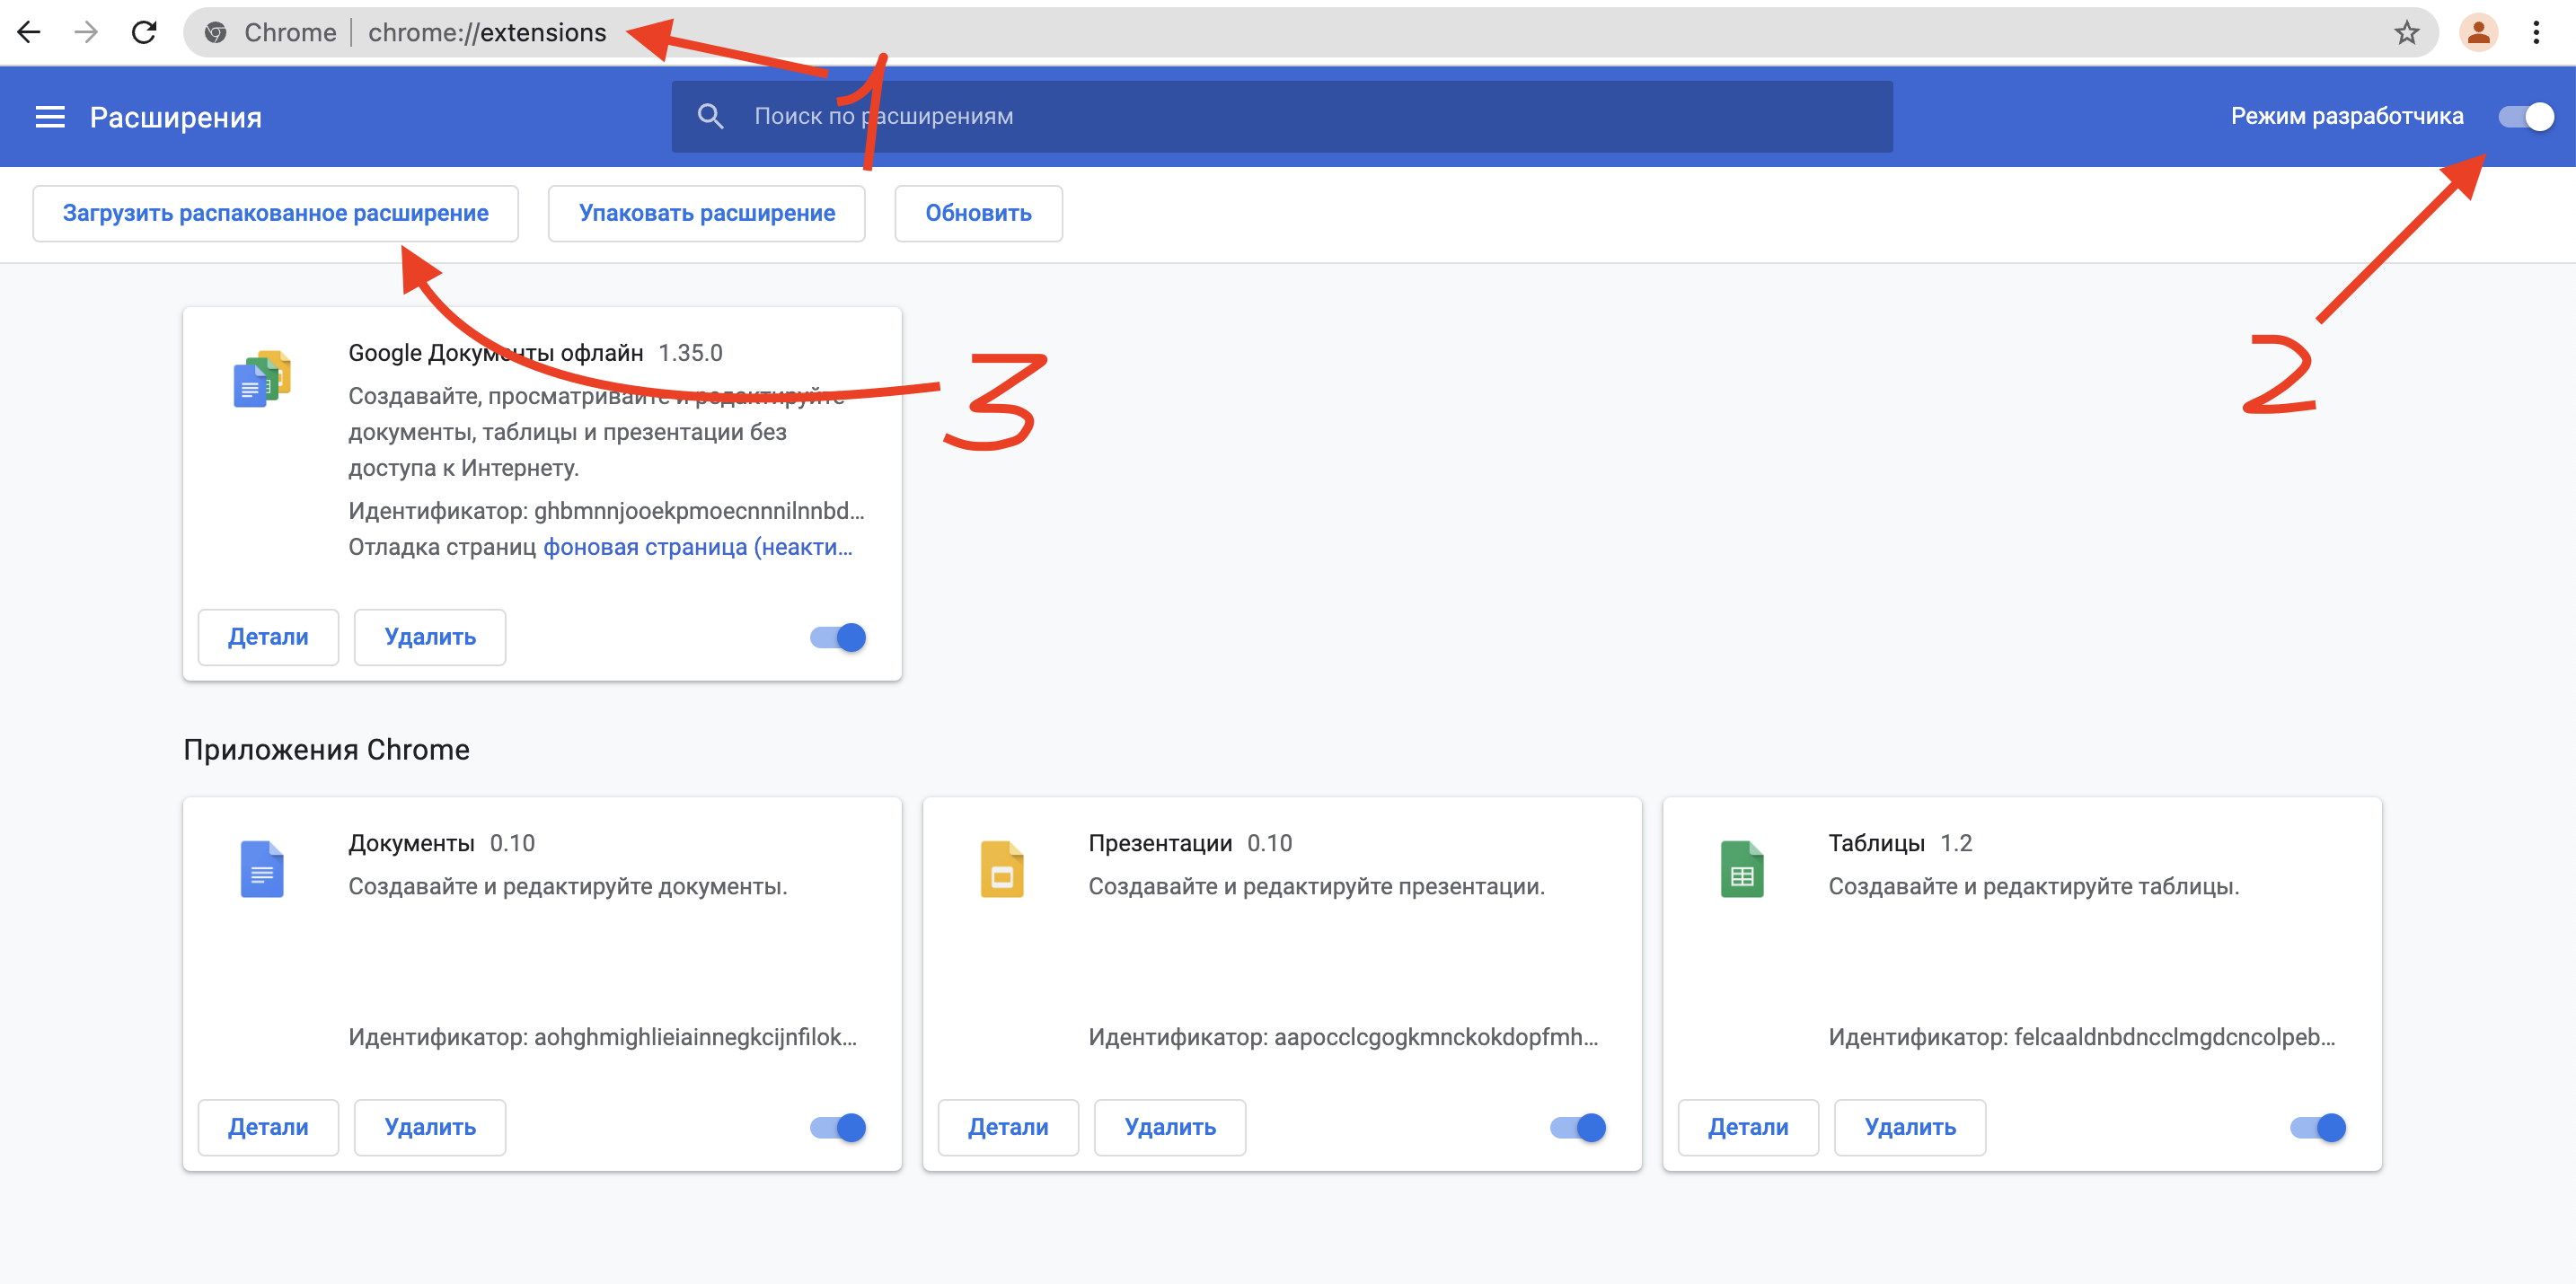Click Удалить for Документы app
The width and height of the screenshot is (2576, 1284).
coord(430,1127)
